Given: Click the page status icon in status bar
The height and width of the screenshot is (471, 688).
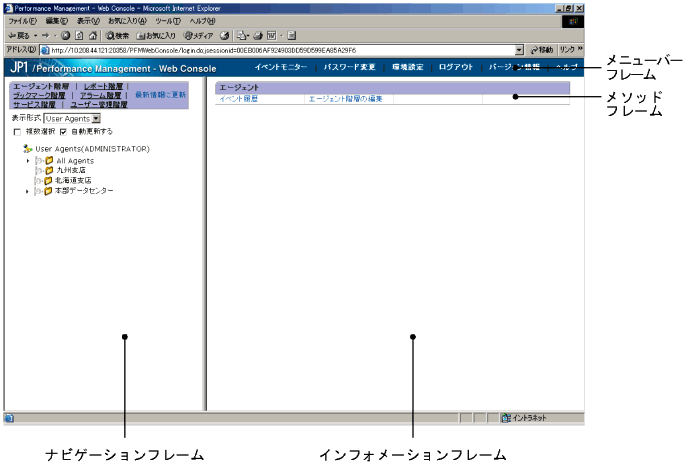Looking at the screenshot, I should 9,418.
